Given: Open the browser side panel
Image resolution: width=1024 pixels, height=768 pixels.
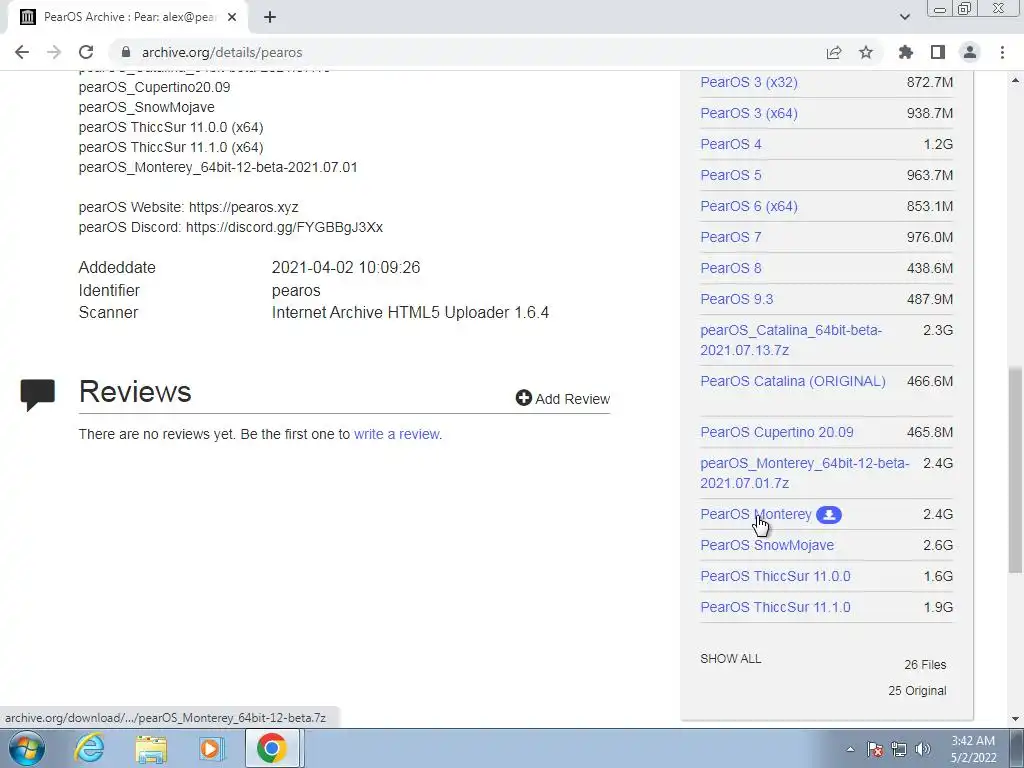Looking at the screenshot, I should point(938,52).
